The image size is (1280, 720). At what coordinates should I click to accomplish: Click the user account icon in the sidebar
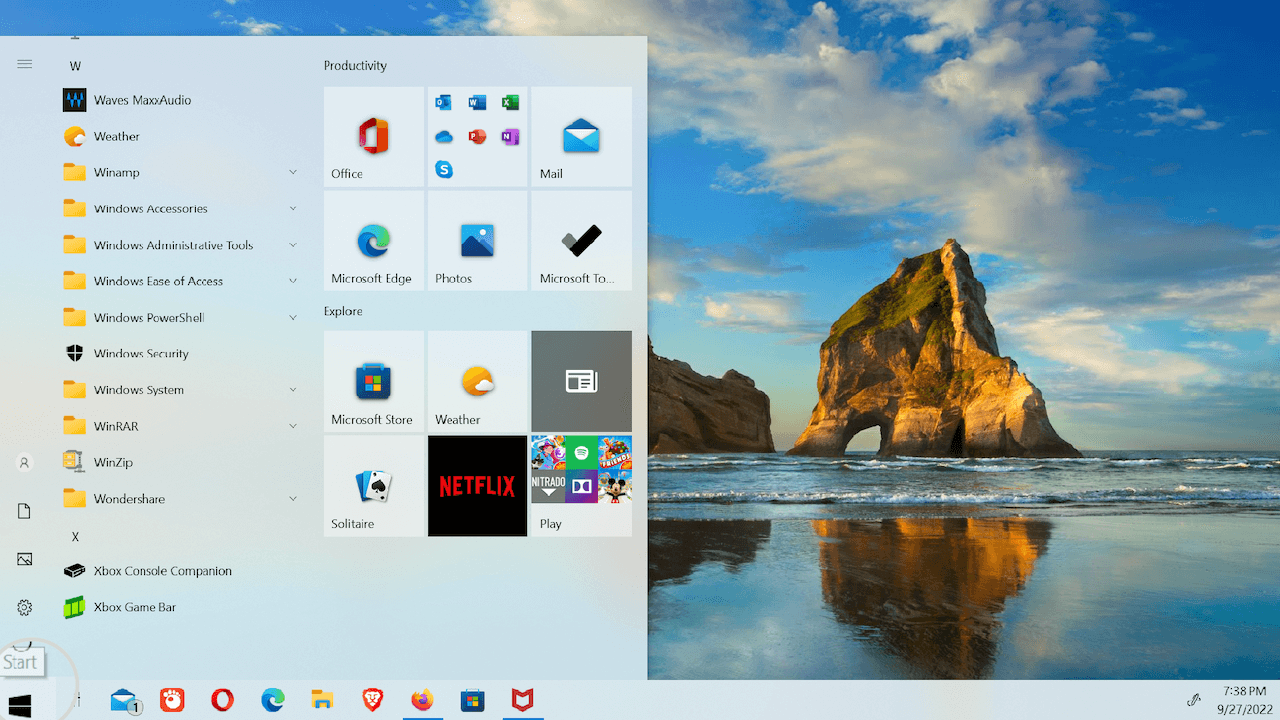pyautogui.click(x=24, y=462)
